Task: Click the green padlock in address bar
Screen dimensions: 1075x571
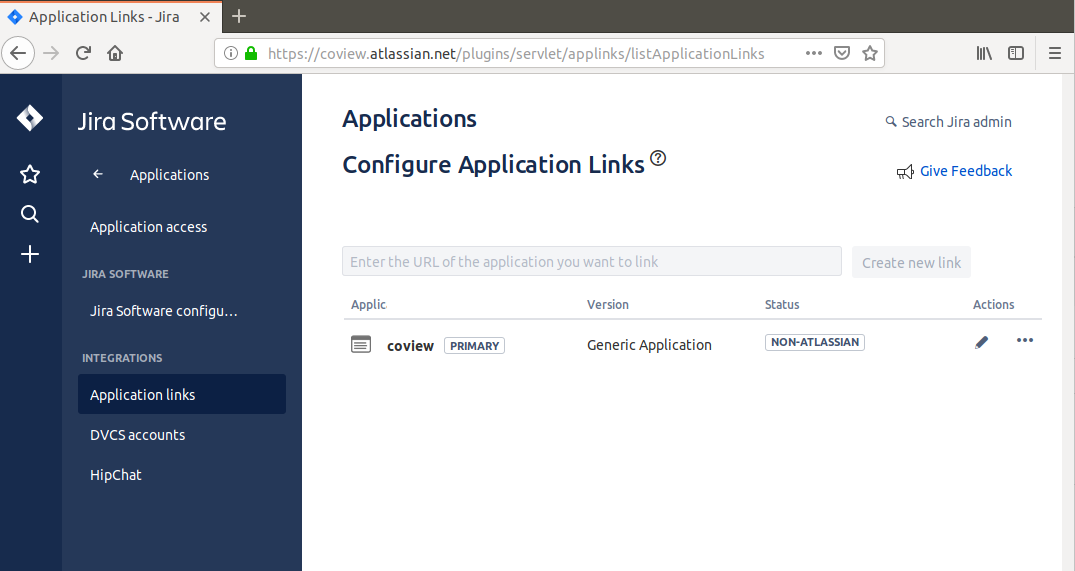Action: (251, 53)
